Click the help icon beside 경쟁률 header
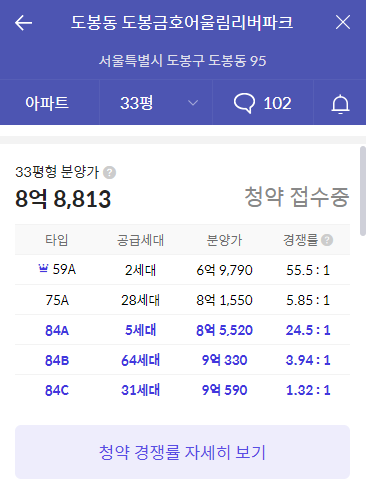 pos(327,240)
